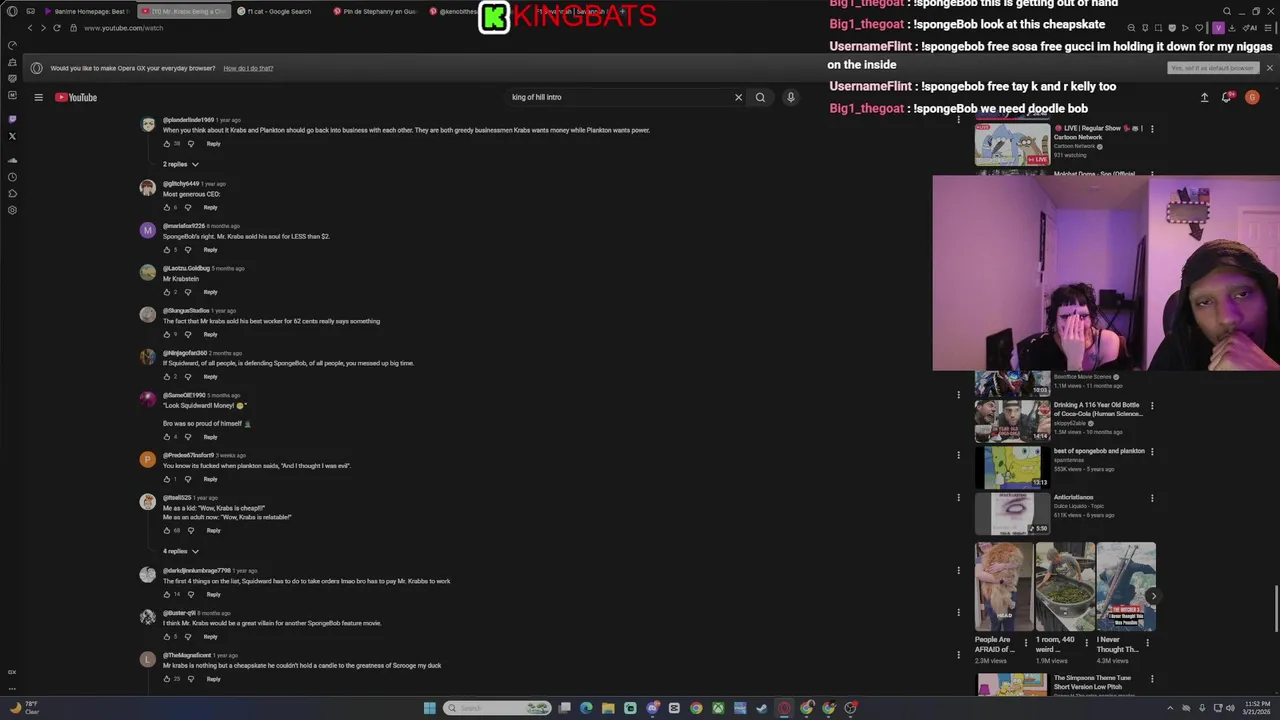This screenshot has width=1280, height=720.
Task: Reply to the @Buster-q9i comment
Action: click(210, 637)
